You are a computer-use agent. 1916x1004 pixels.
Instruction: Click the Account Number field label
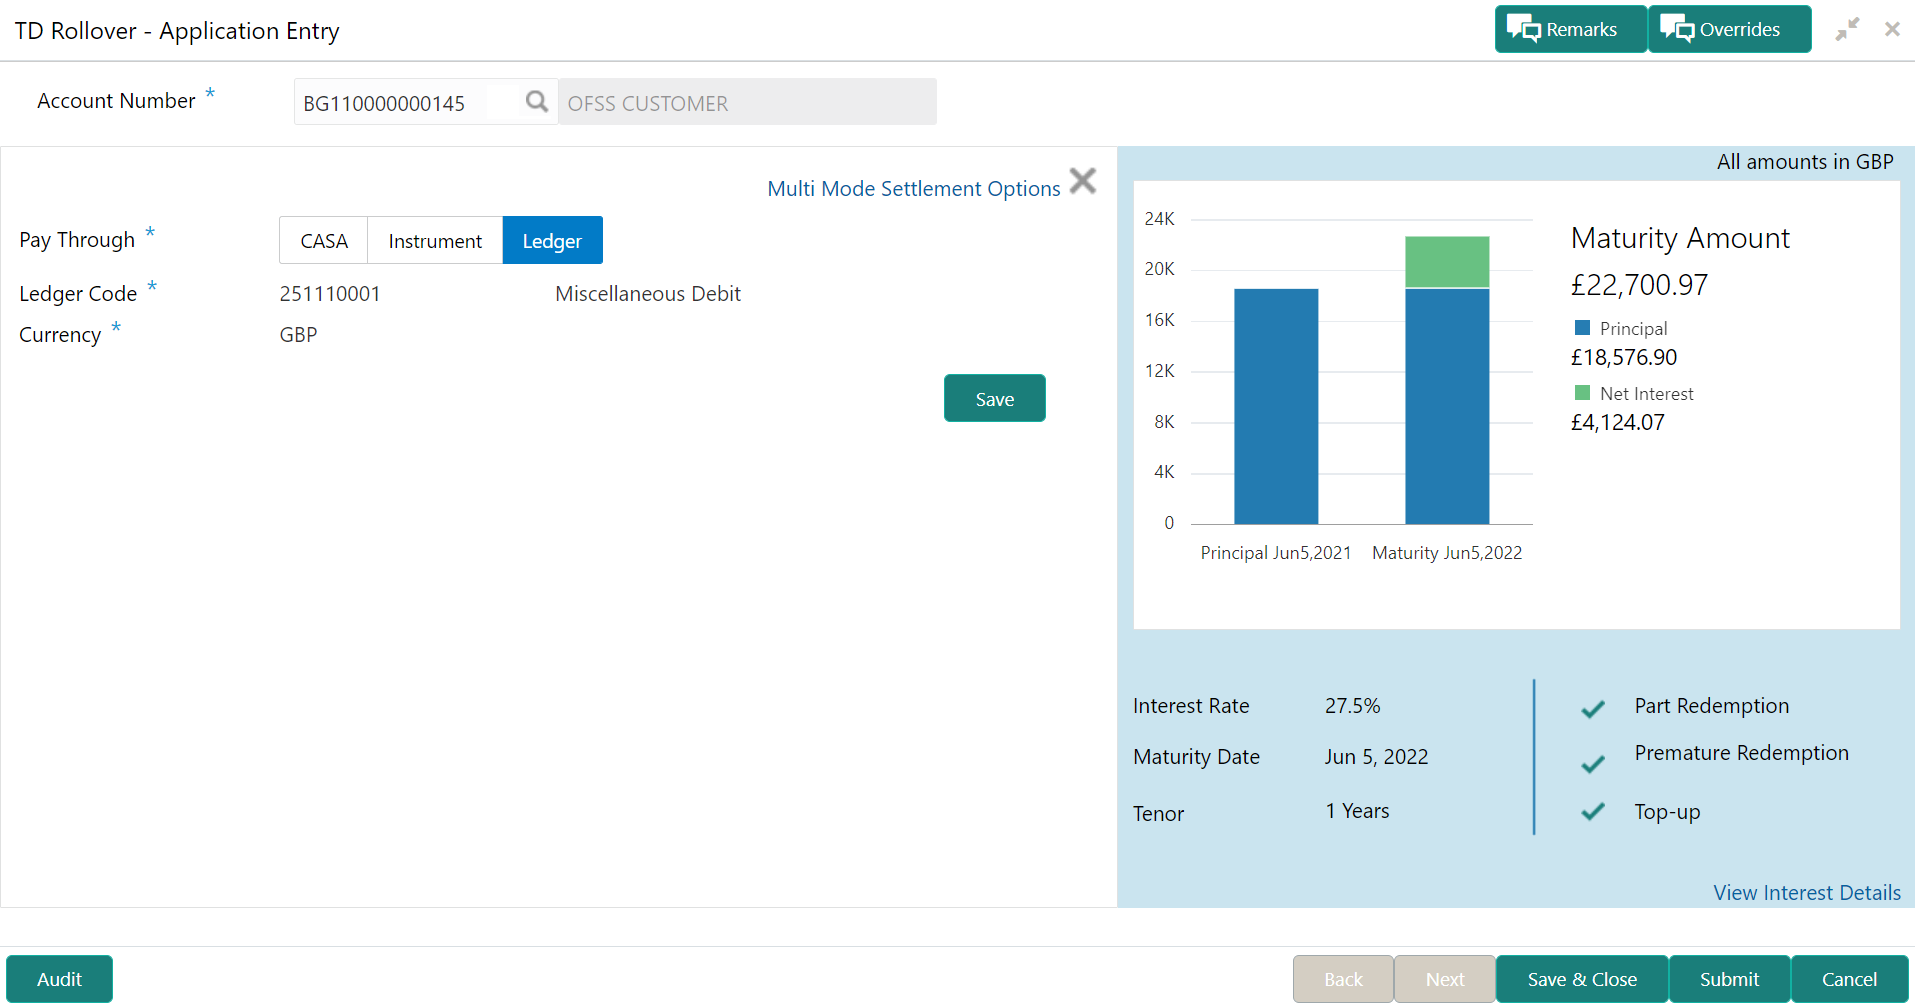tap(116, 100)
